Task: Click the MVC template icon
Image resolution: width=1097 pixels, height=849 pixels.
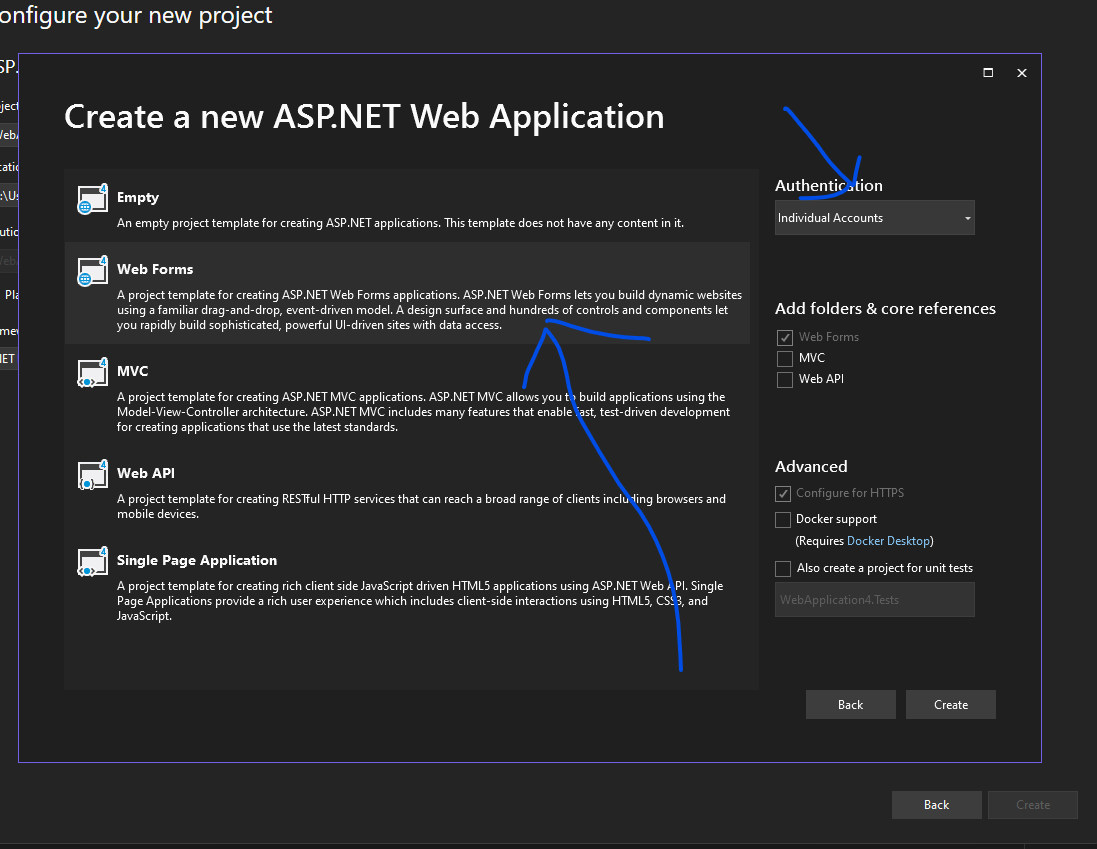Action: (92, 373)
